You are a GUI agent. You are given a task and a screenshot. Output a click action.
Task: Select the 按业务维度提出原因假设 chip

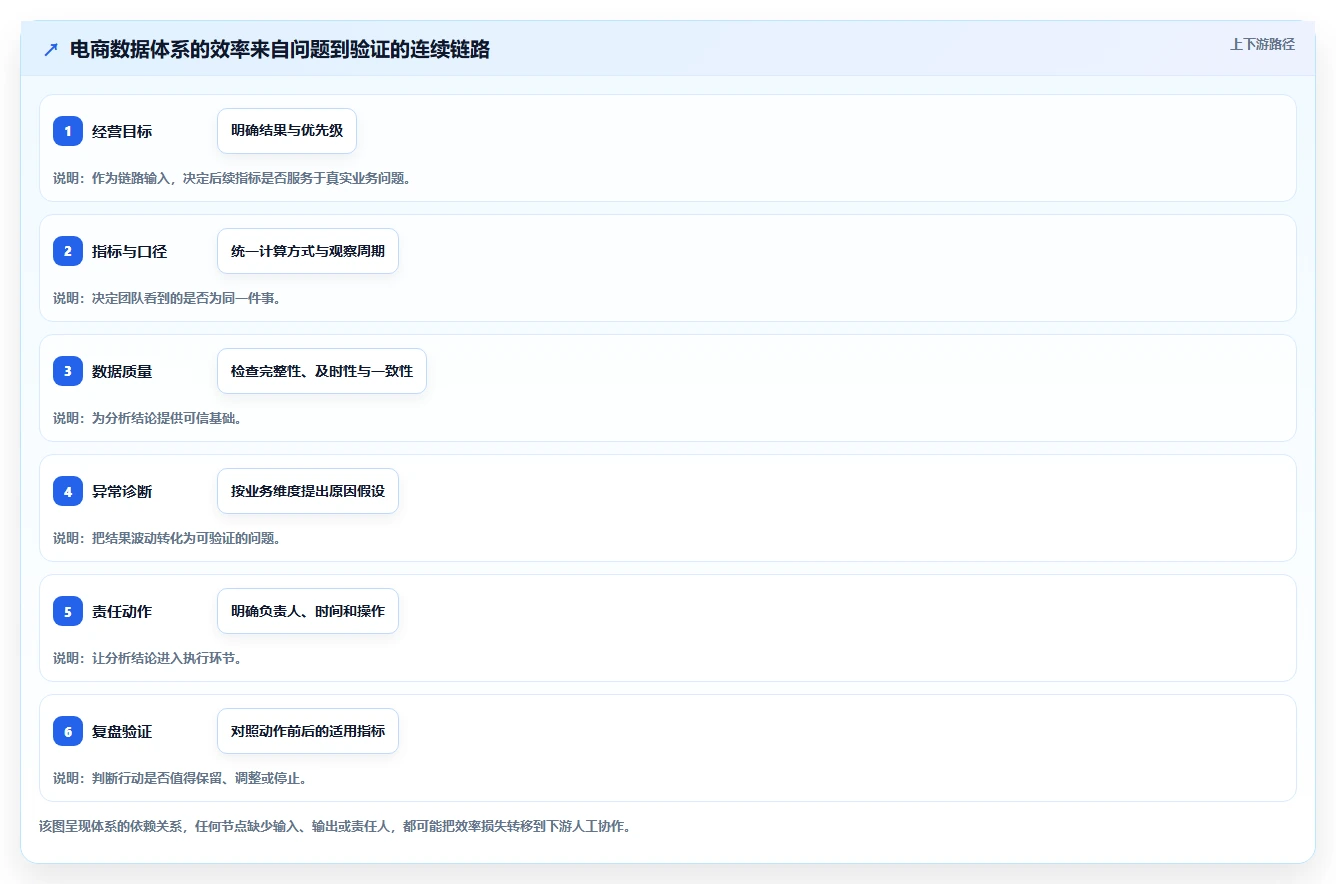308,491
